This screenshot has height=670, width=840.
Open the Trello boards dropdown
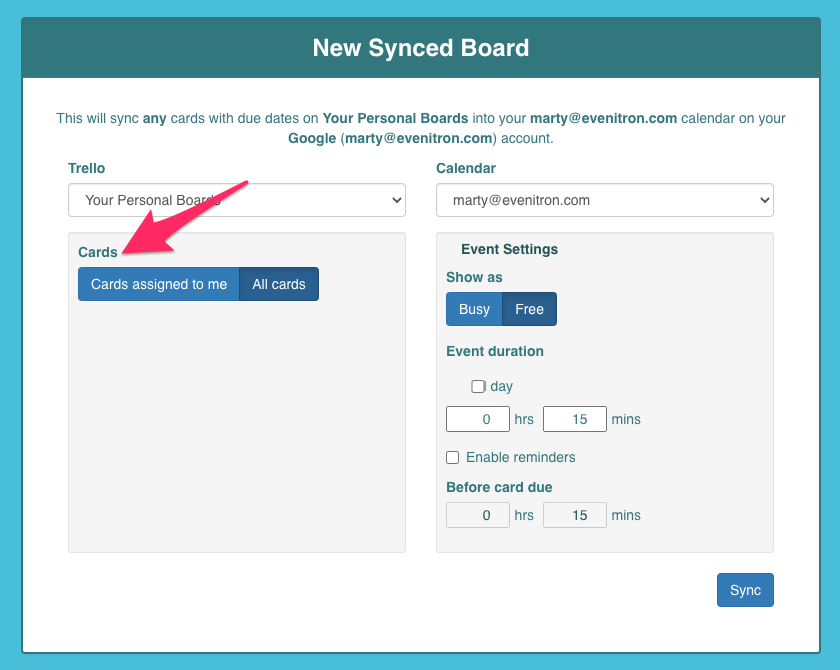pos(237,200)
